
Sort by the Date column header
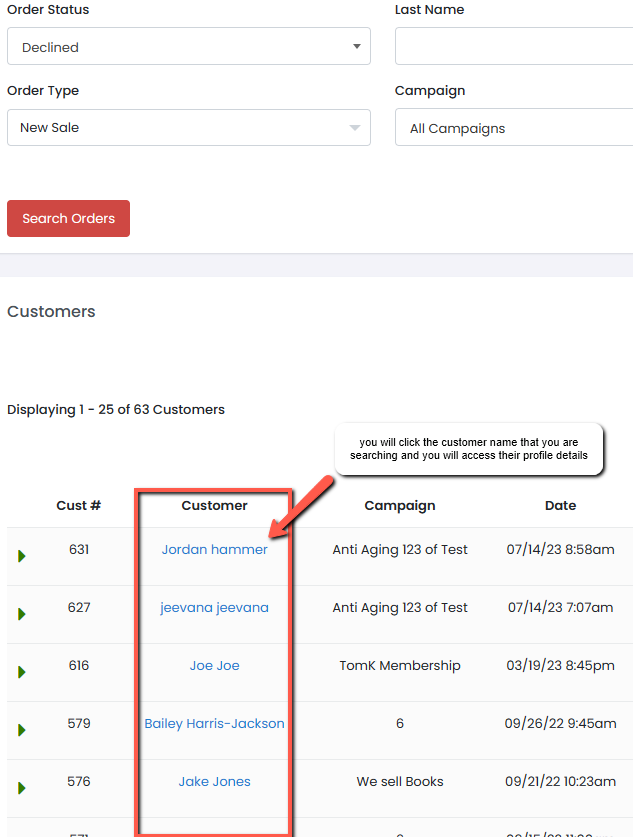tap(560, 505)
